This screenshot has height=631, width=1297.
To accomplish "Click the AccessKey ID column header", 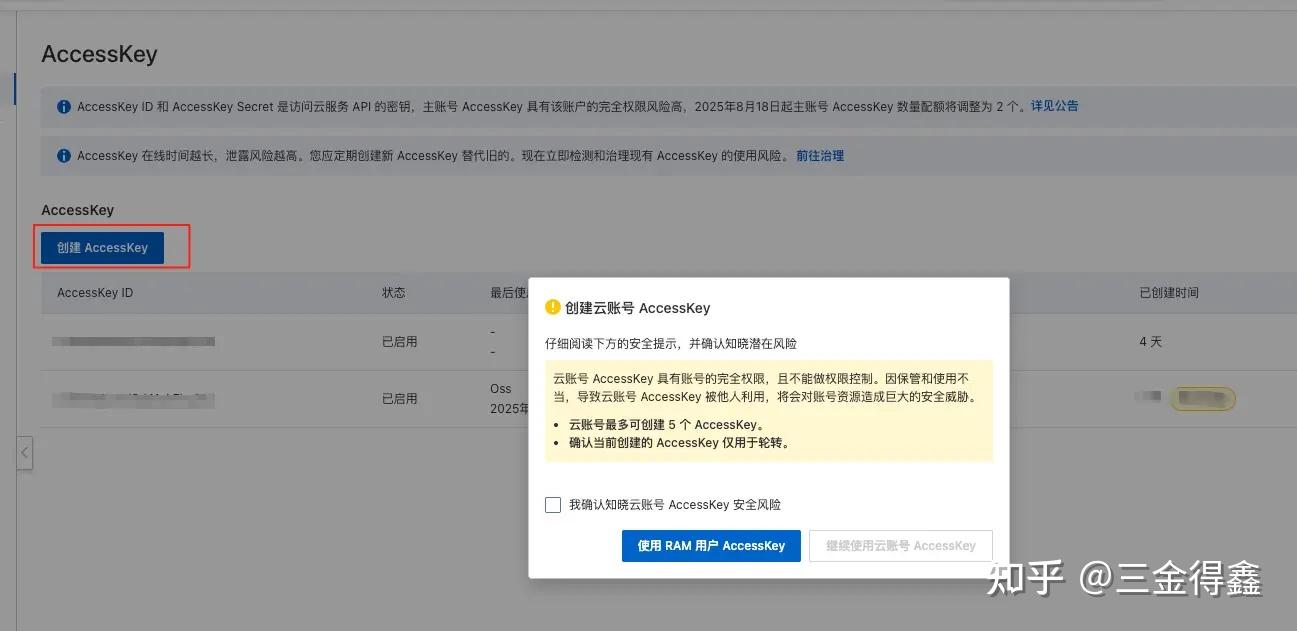I will [96, 292].
